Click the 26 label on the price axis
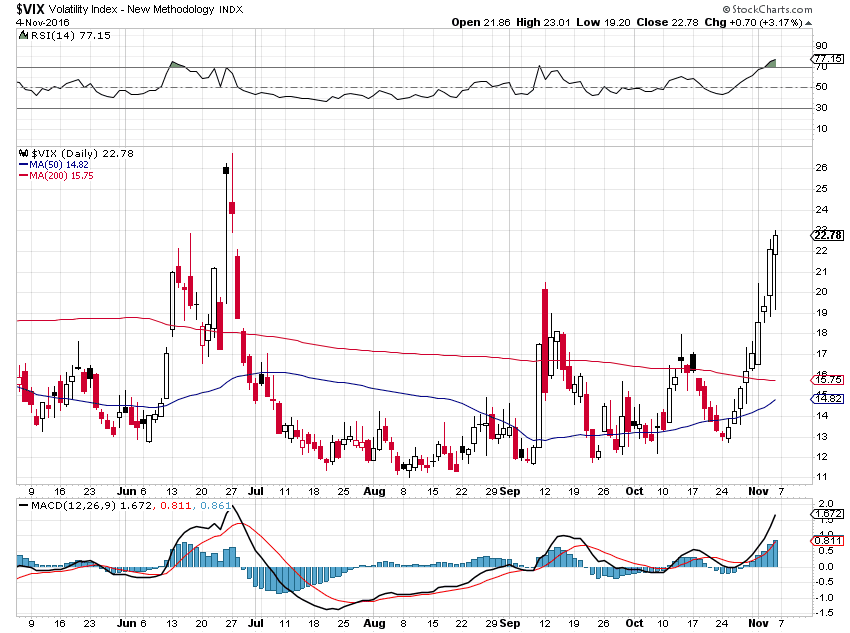The height and width of the screenshot is (633, 850). (821, 167)
